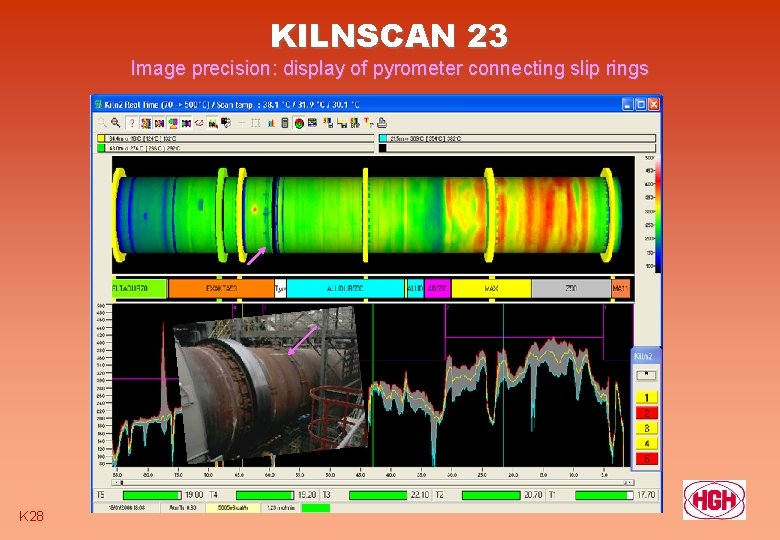The image size is (780, 540).
Task: Click the hot spot on the kiln thermal image
Action: (255, 209)
